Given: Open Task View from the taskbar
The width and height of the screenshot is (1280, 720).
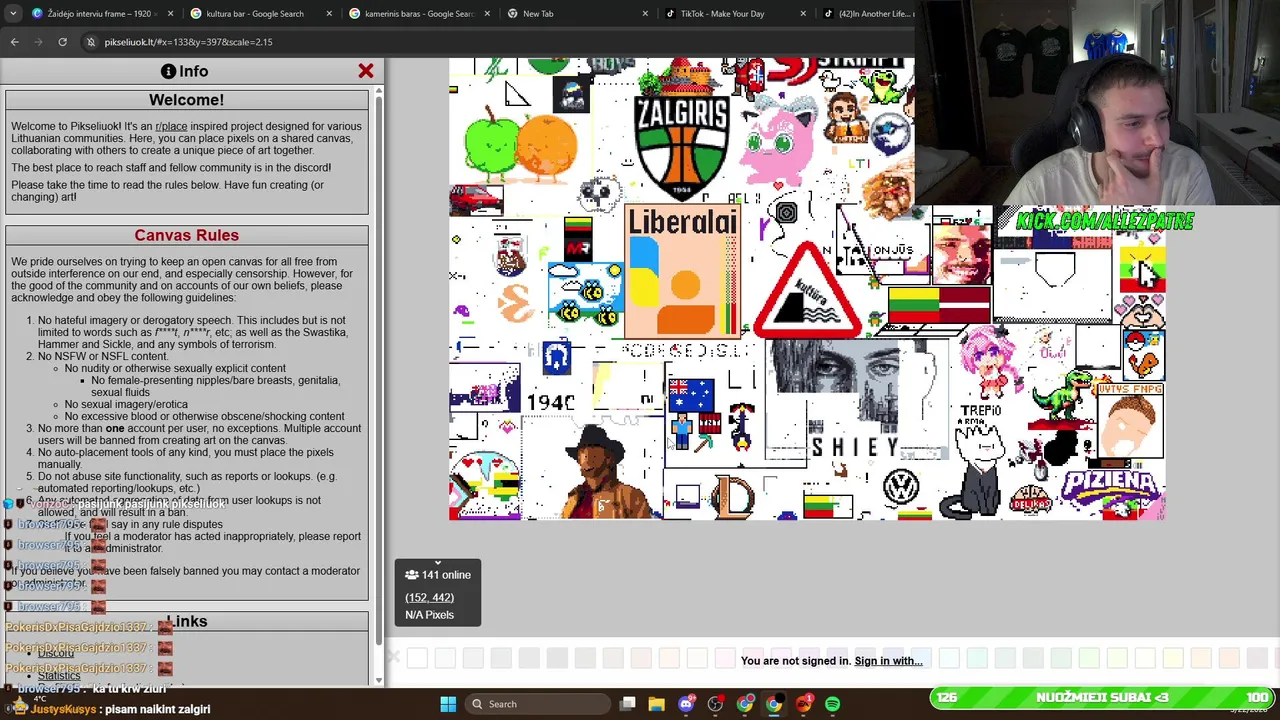Looking at the screenshot, I should pos(627,704).
